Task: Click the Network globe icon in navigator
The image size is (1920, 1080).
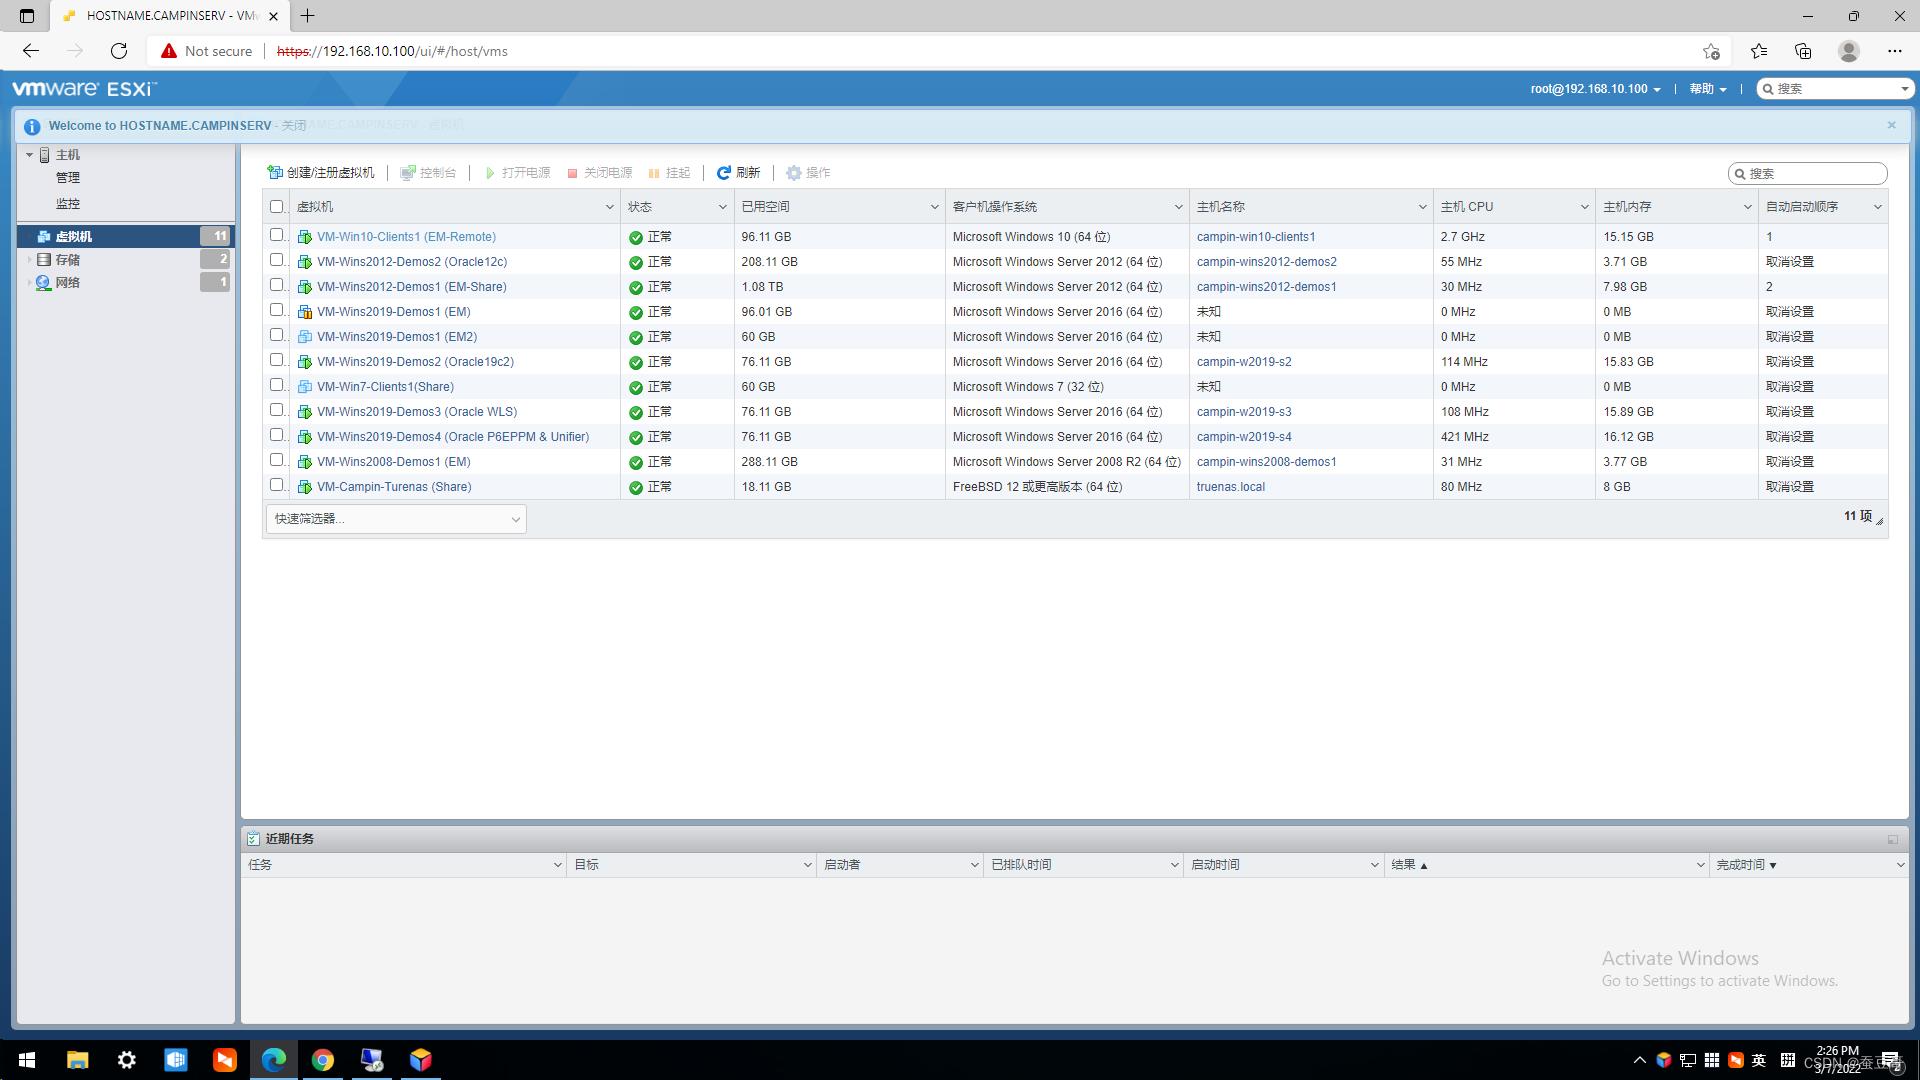Action: pos(44,283)
